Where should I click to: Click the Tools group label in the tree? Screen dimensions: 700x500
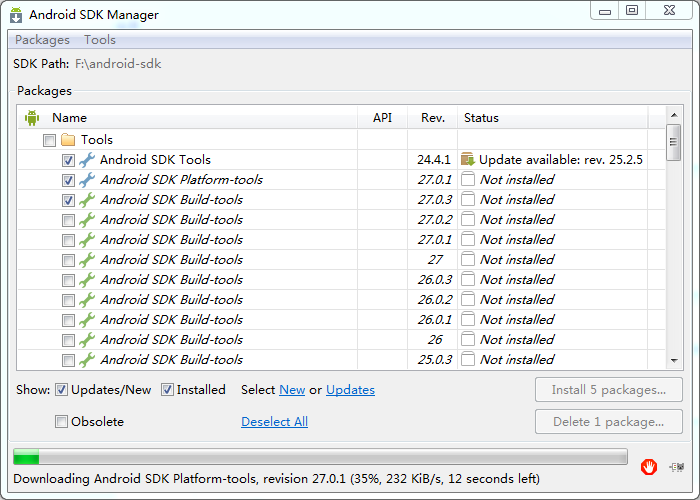(x=97, y=140)
